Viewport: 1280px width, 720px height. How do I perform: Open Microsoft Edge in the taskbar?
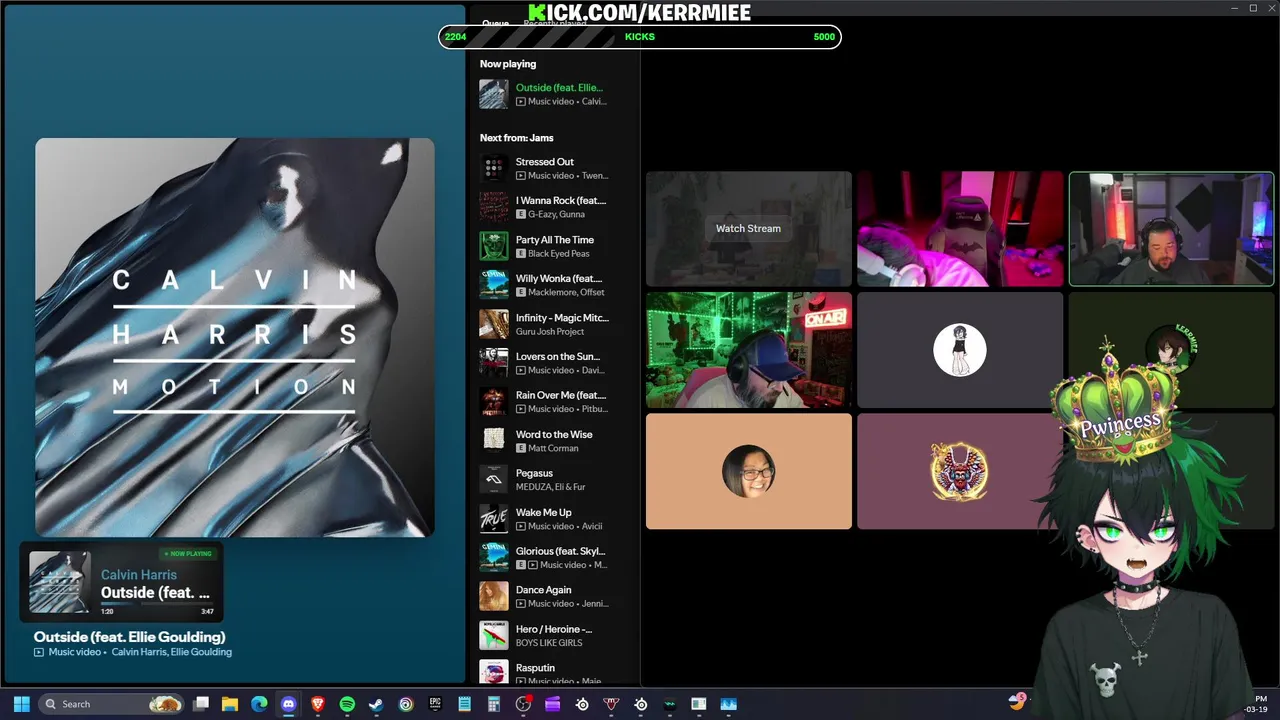click(x=259, y=704)
